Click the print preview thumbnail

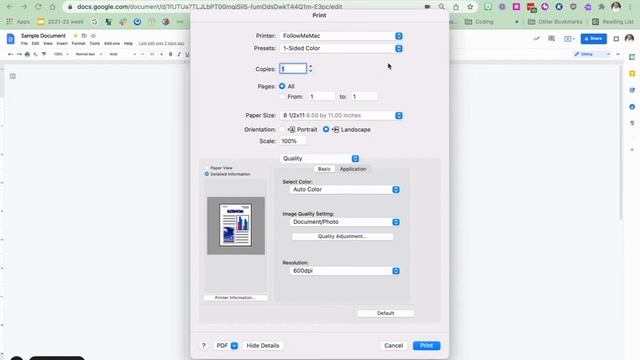pos(236,226)
